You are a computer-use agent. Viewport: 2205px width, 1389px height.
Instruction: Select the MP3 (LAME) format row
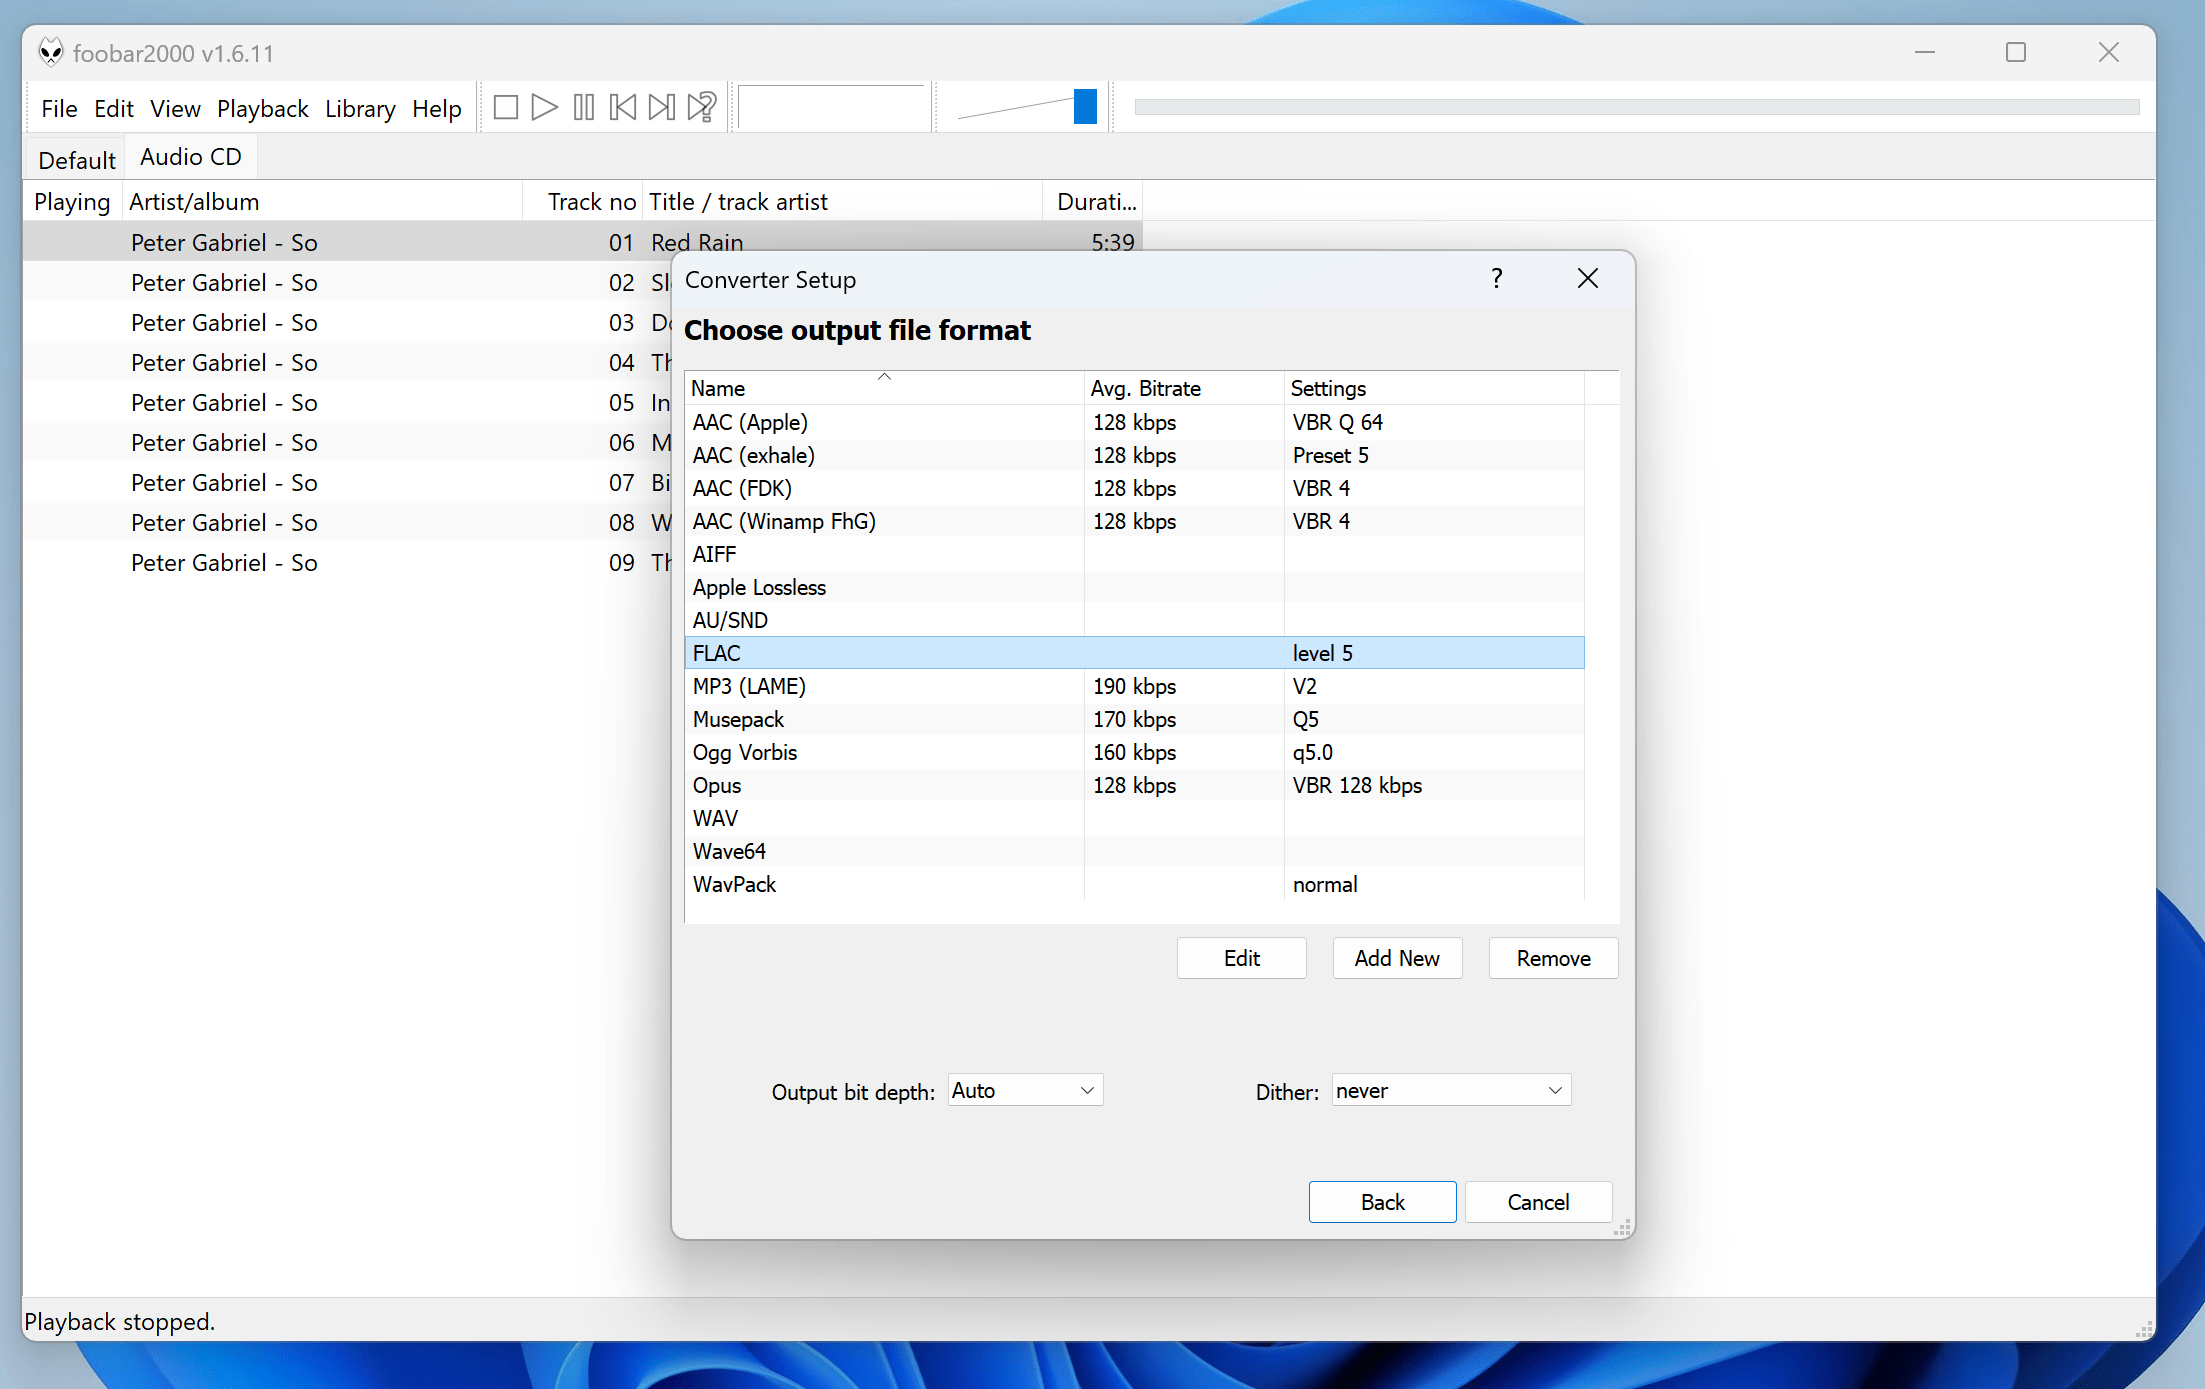[1134, 686]
